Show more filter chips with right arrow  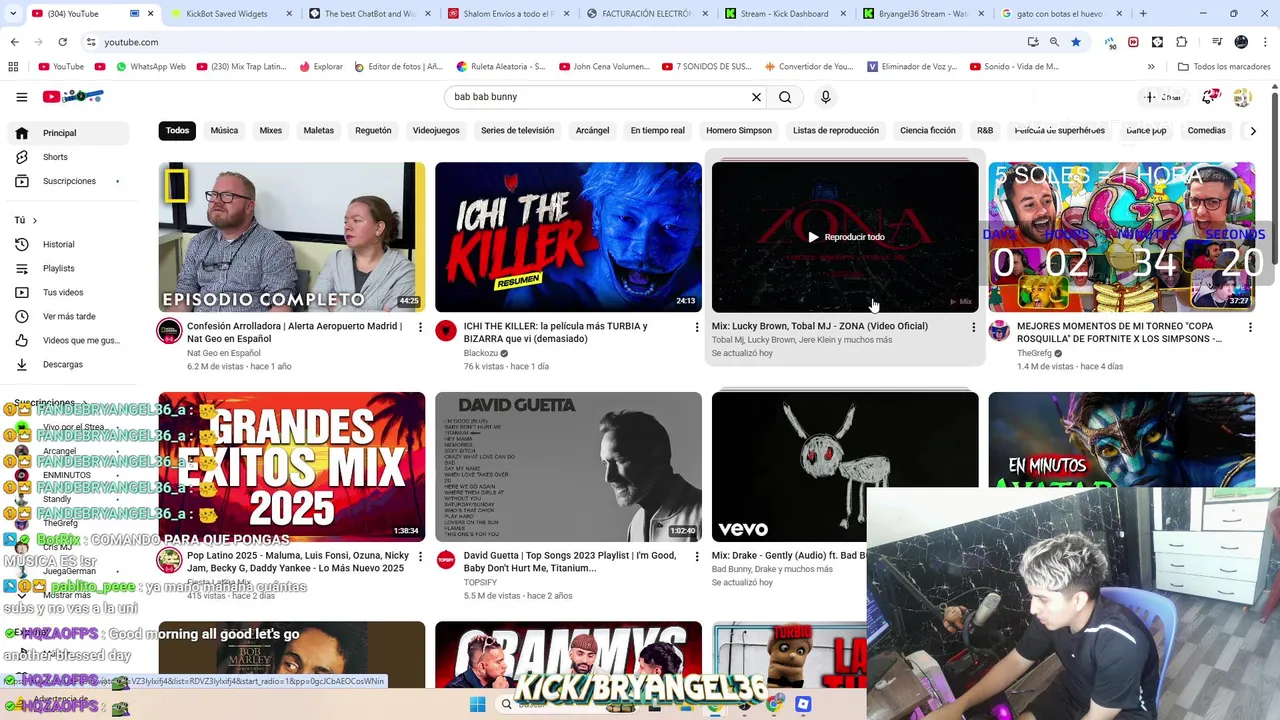point(1253,131)
